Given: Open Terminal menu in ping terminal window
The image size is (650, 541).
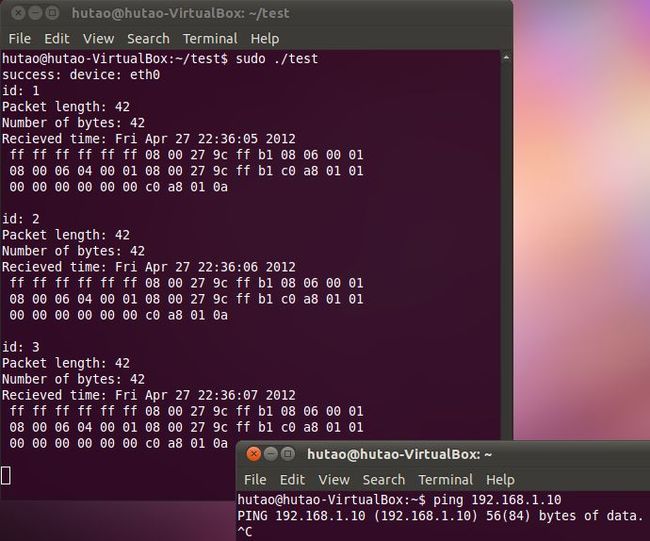Looking at the screenshot, I should click(x=445, y=480).
